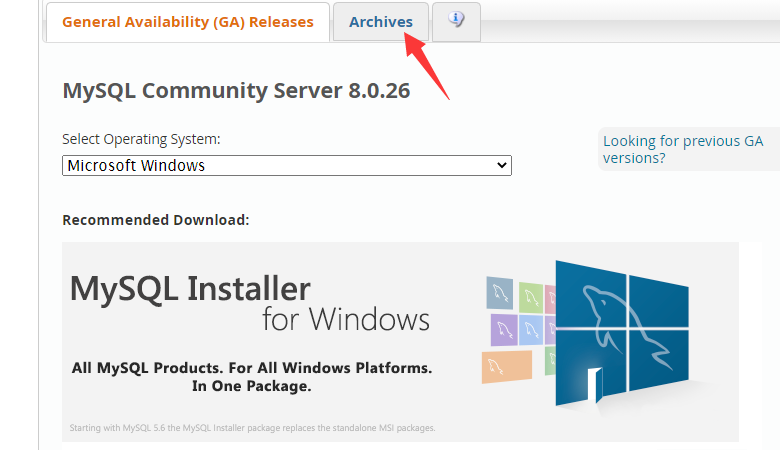Click the Windows logo dolphin graphic
Viewport: 780px width, 450px height.
(x=622, y=332)
